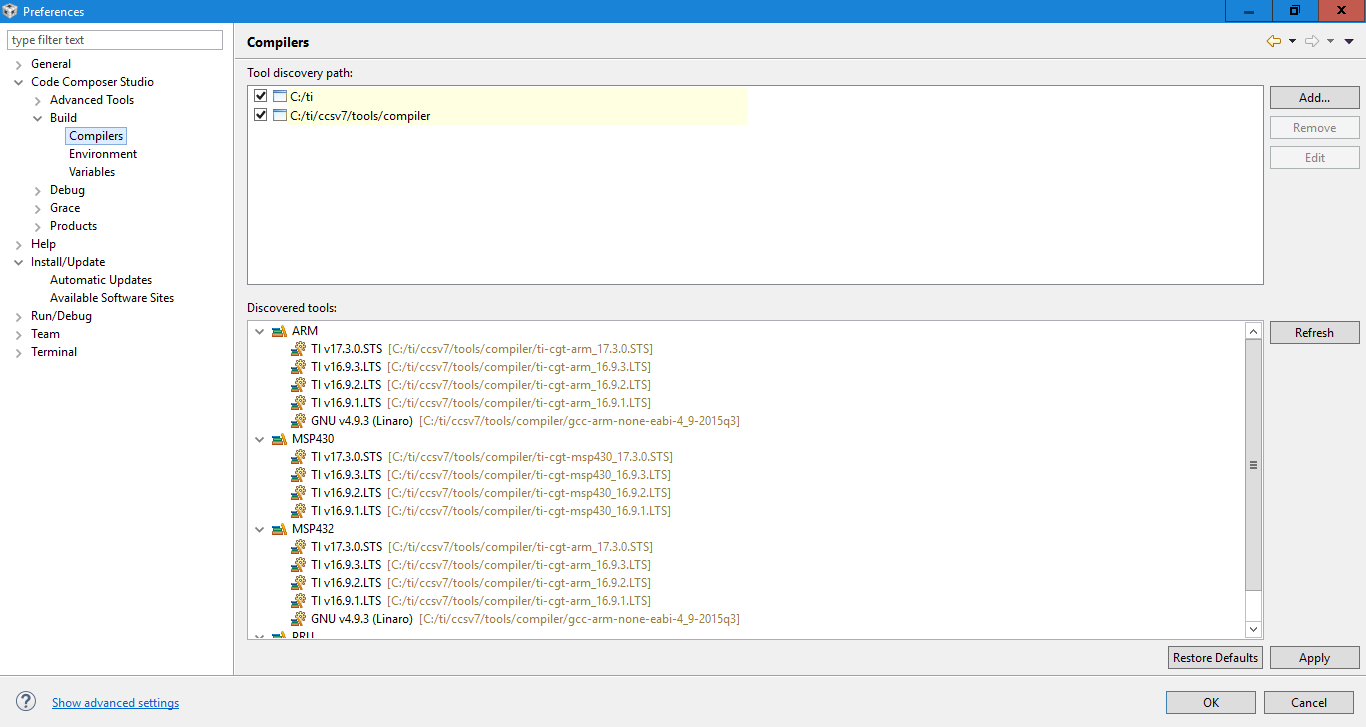Expand the Grace node
This screenshot has width=1366, height=727.
click(x=38, y=208)
